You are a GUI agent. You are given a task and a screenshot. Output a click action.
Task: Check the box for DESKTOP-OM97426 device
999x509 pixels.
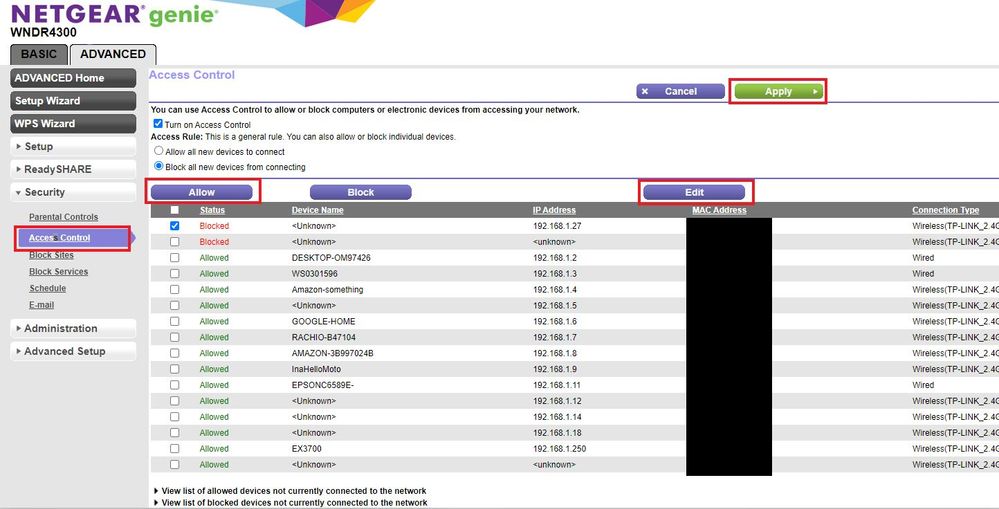[175, 258]
